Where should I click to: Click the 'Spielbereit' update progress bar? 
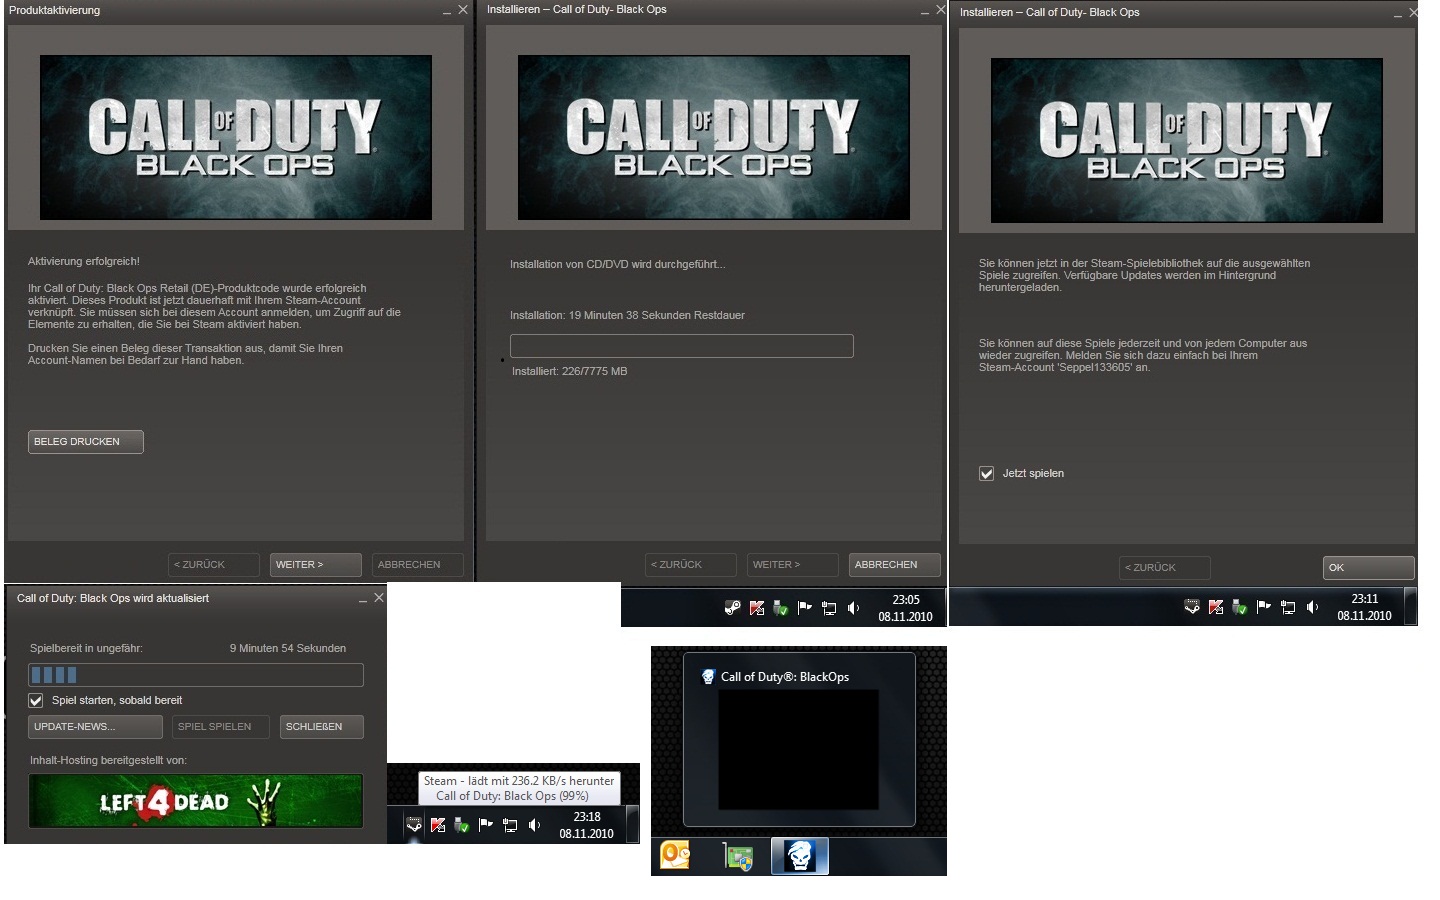pos(196,675)
